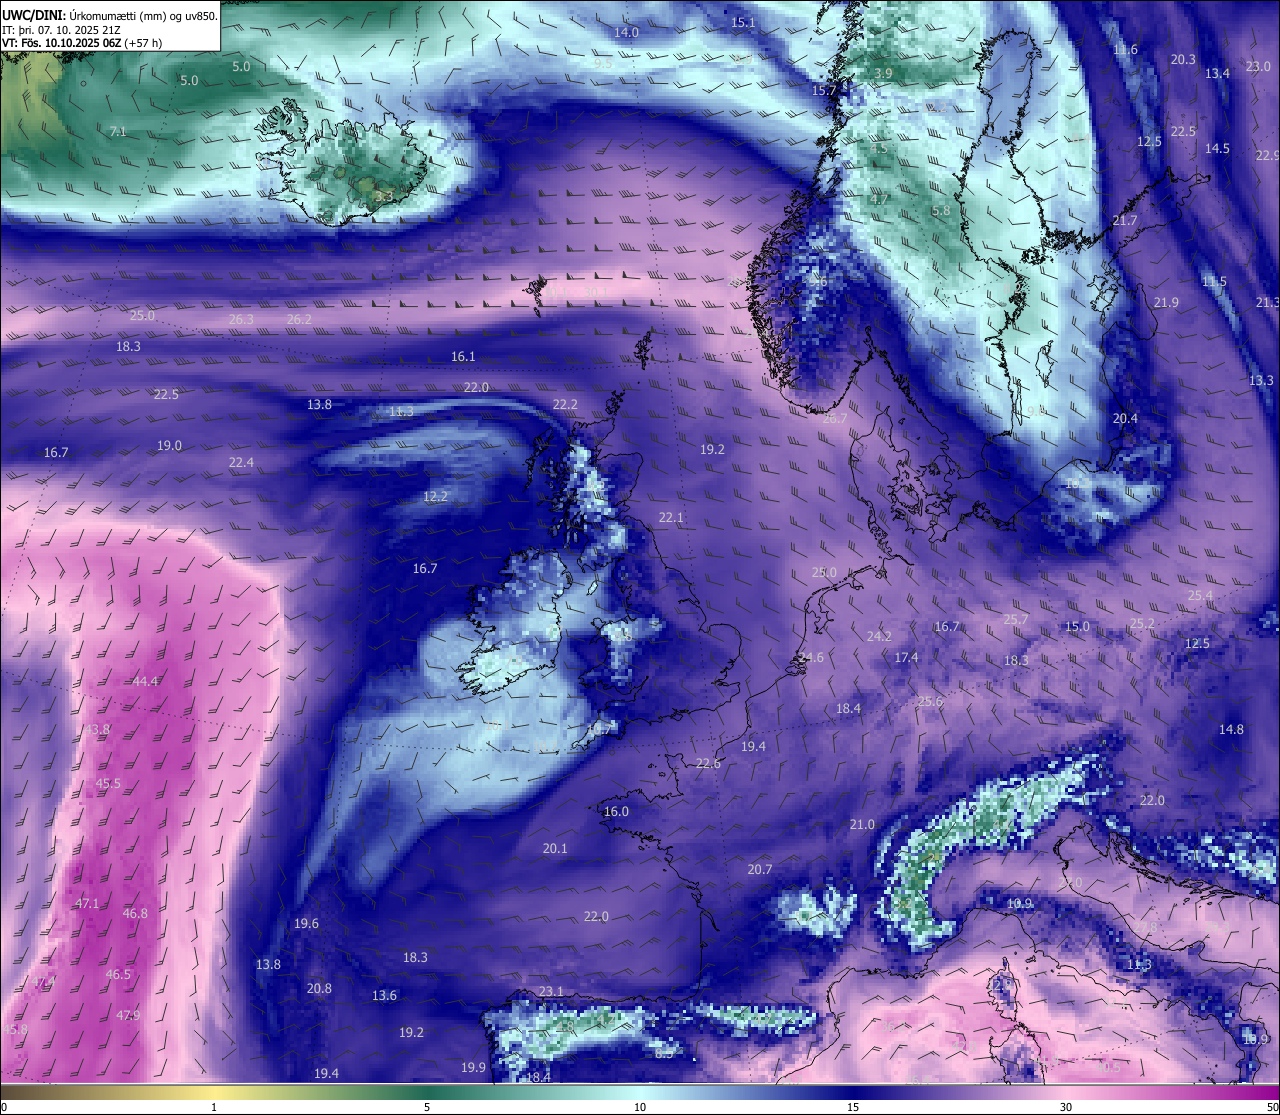Click the 10 mark on the colour scale

click(640, 1107)
